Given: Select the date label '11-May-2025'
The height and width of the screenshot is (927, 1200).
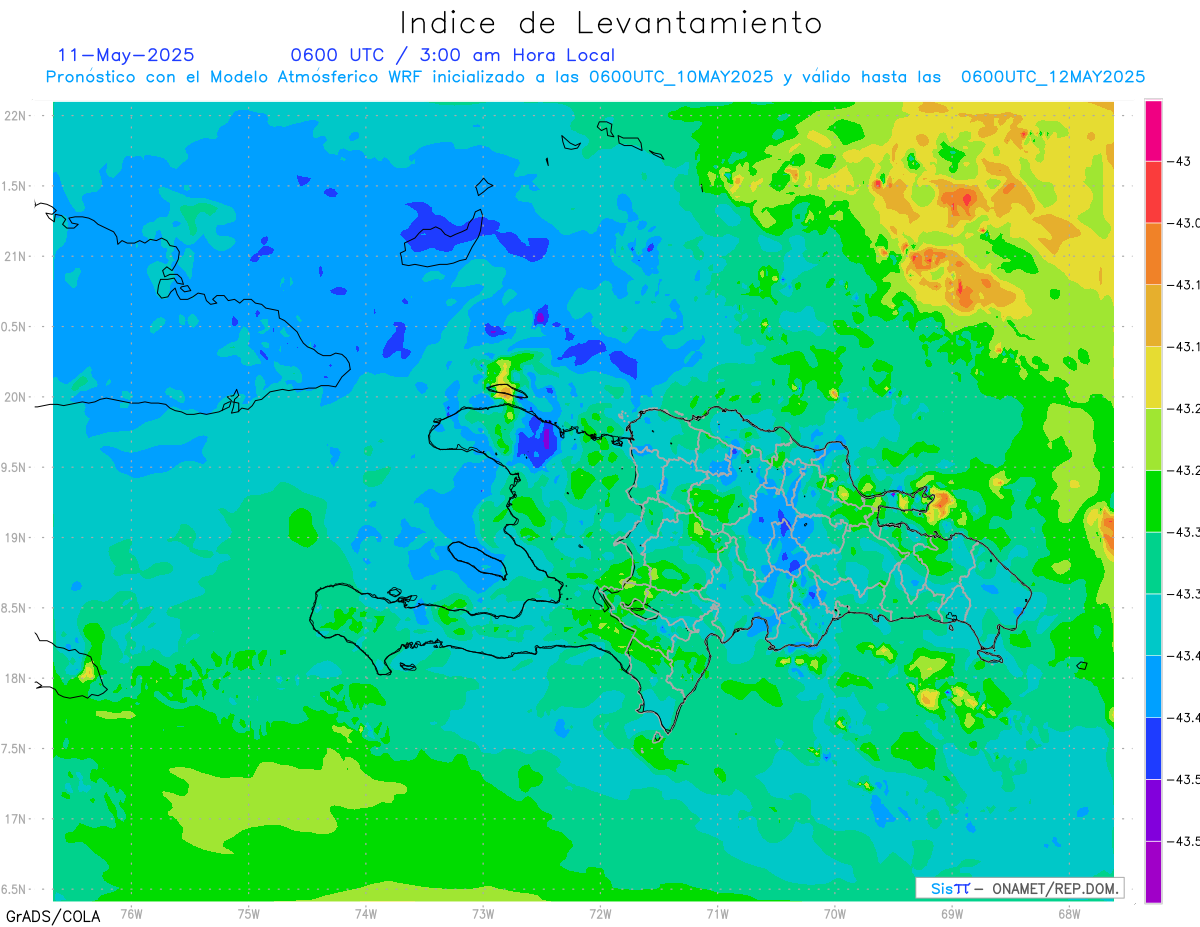Looking at the screenshot, I should tap(126, 55).
